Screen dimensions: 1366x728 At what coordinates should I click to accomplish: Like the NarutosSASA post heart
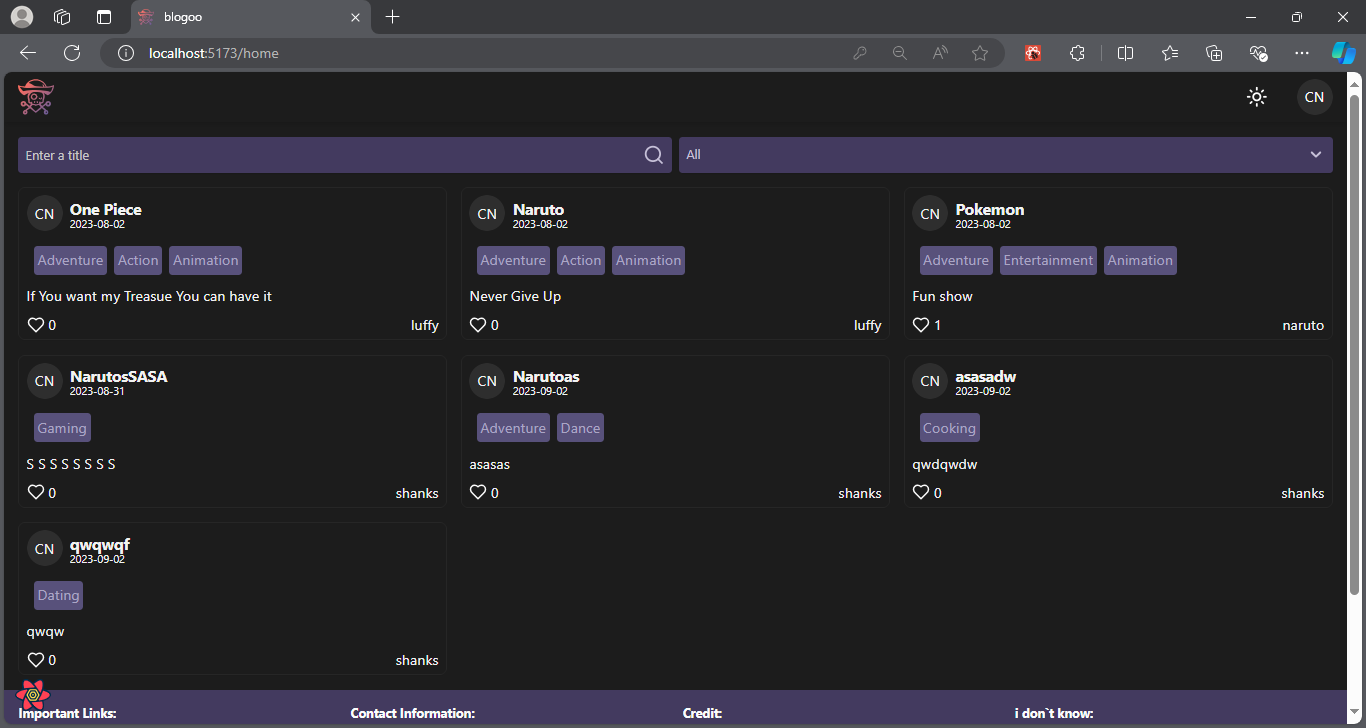36,493
